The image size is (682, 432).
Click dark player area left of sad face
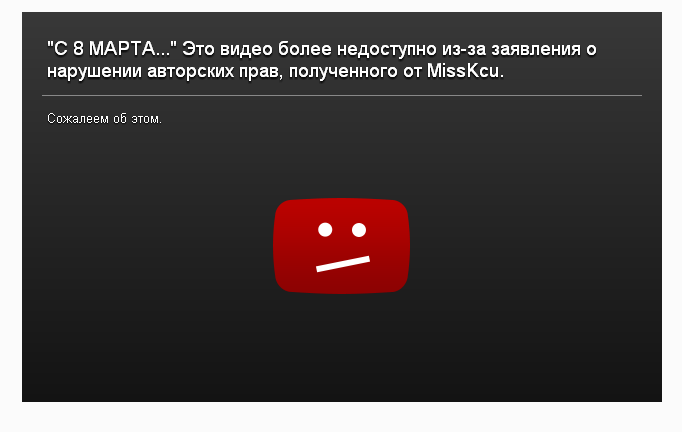pos(148,246)
